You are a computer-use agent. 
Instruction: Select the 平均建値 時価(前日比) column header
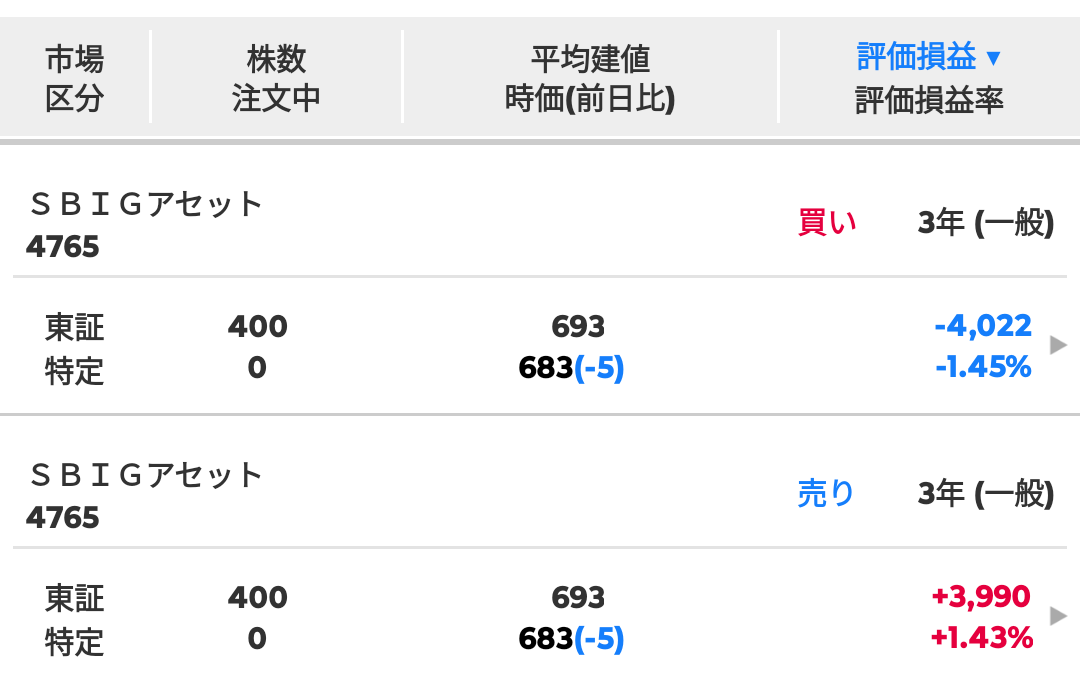(x=590, y=78)
